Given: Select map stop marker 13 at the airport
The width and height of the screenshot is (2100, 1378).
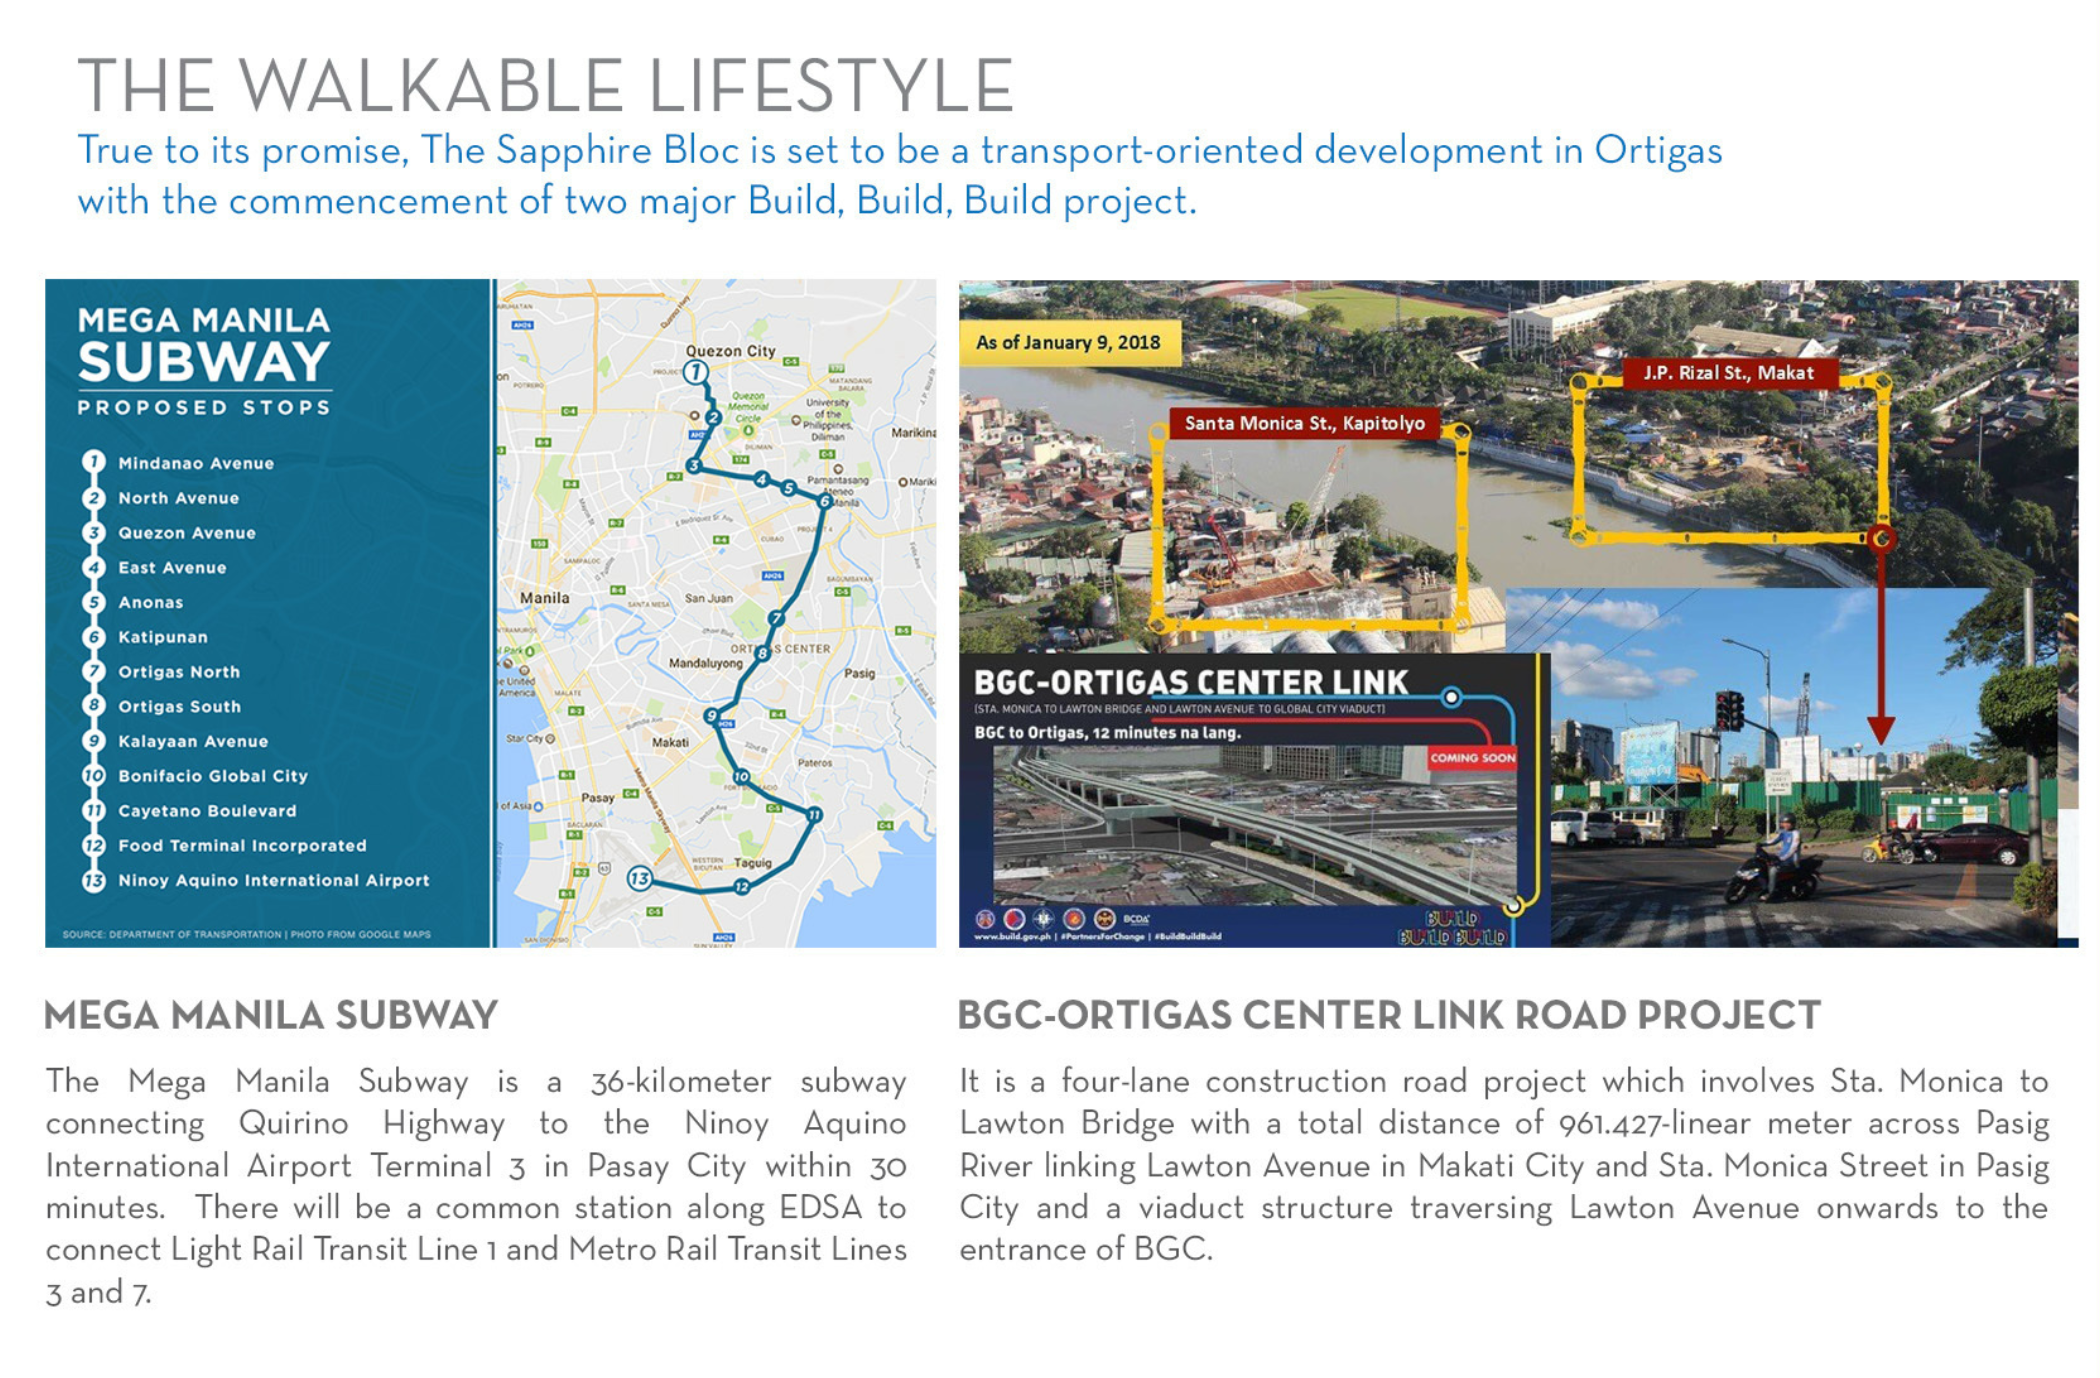Looking at the screenshot, I should click(639, 879).
